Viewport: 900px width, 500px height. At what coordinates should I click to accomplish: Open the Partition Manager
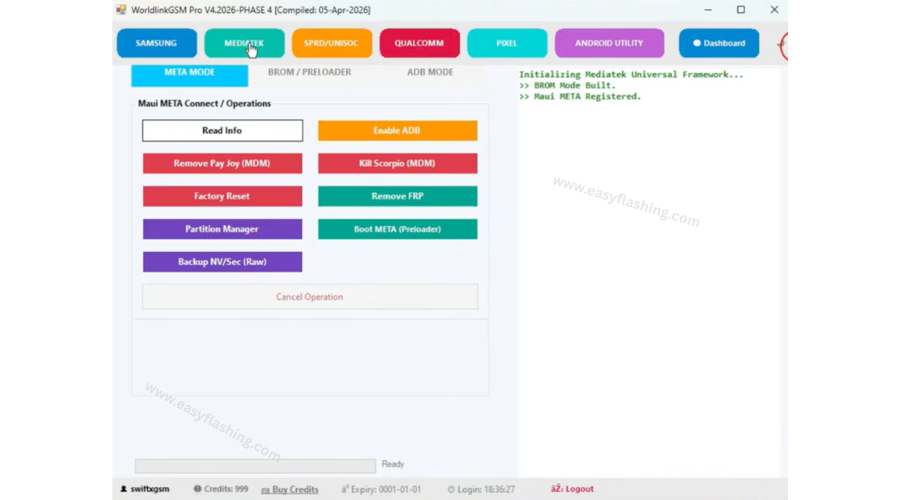coord(222,229)
